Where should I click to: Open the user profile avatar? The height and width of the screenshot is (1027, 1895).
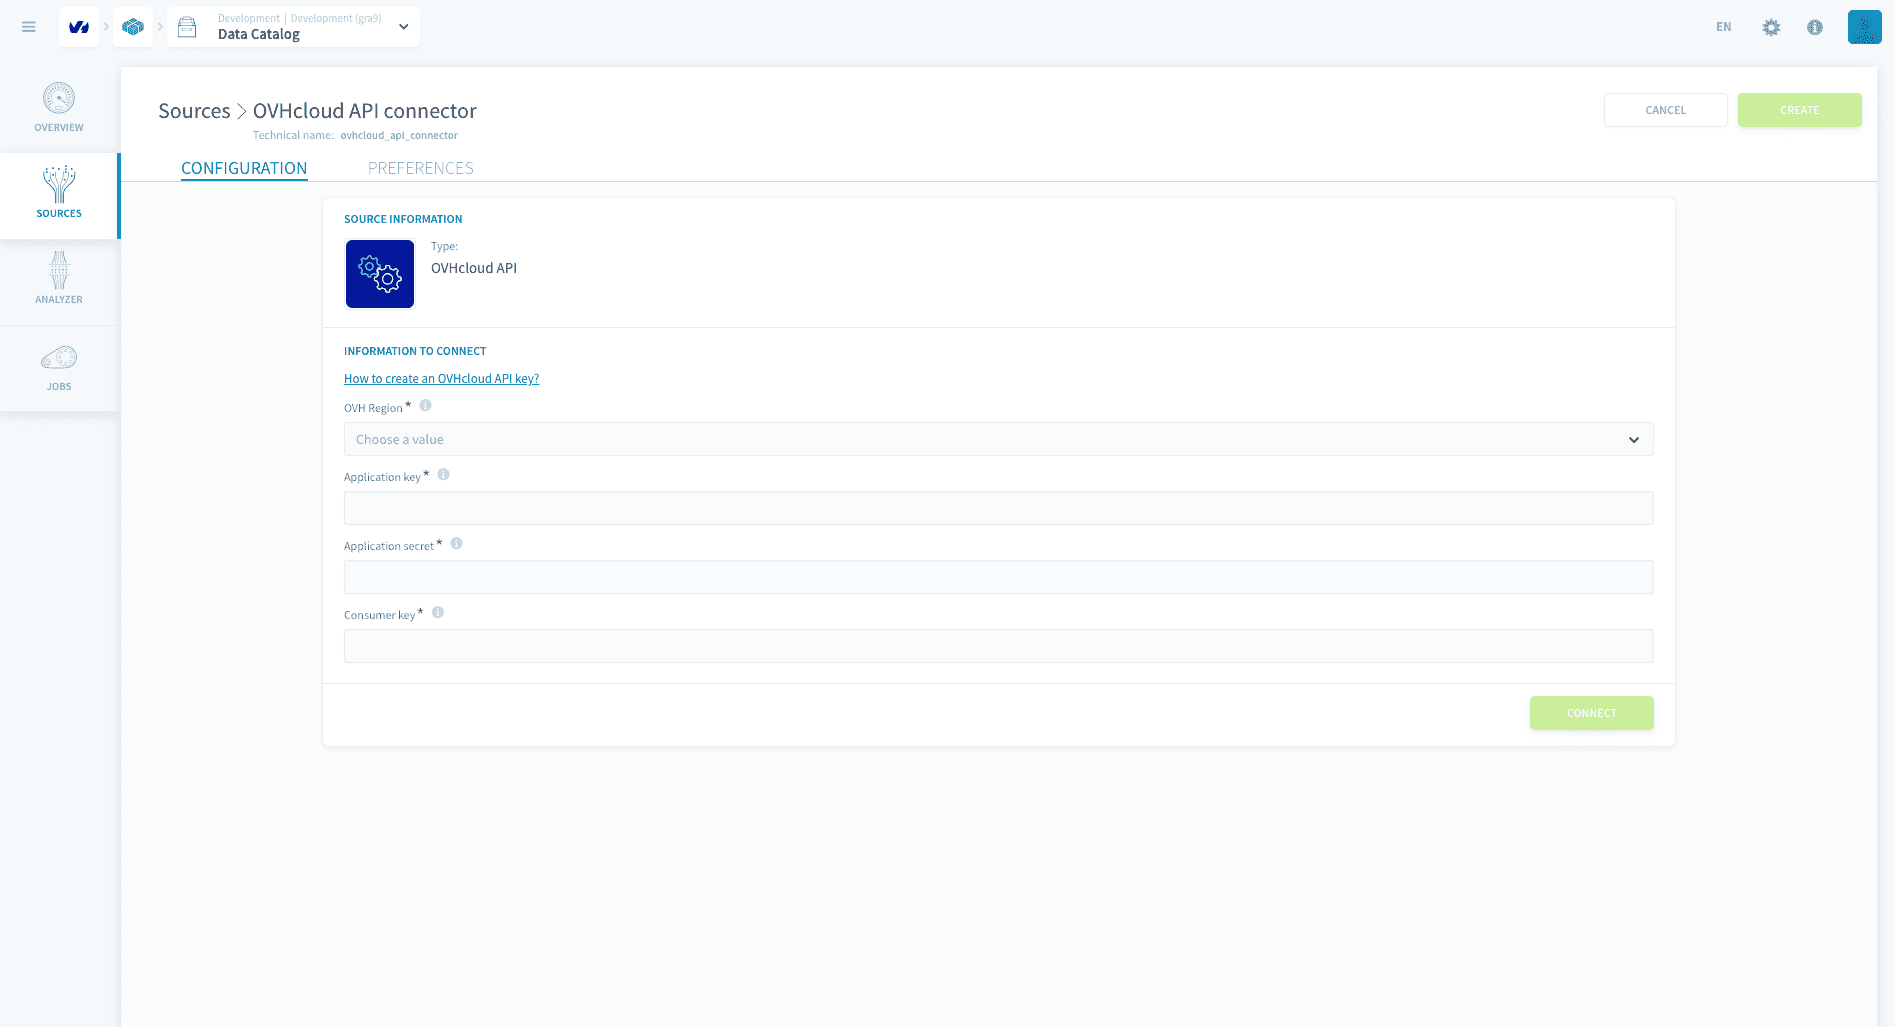(x=1865, y=27)
